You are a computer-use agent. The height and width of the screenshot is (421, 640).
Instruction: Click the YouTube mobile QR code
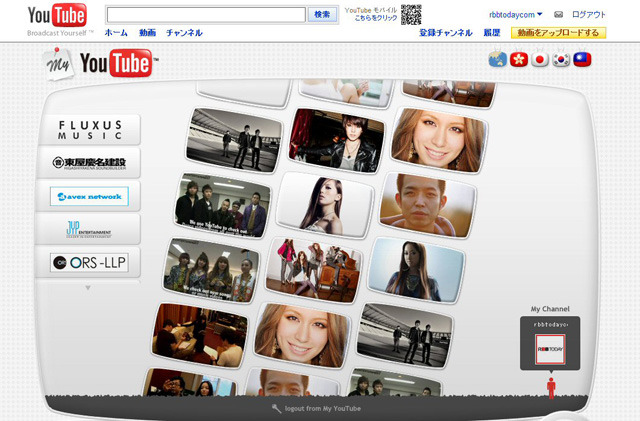click(x=411, y=15)
